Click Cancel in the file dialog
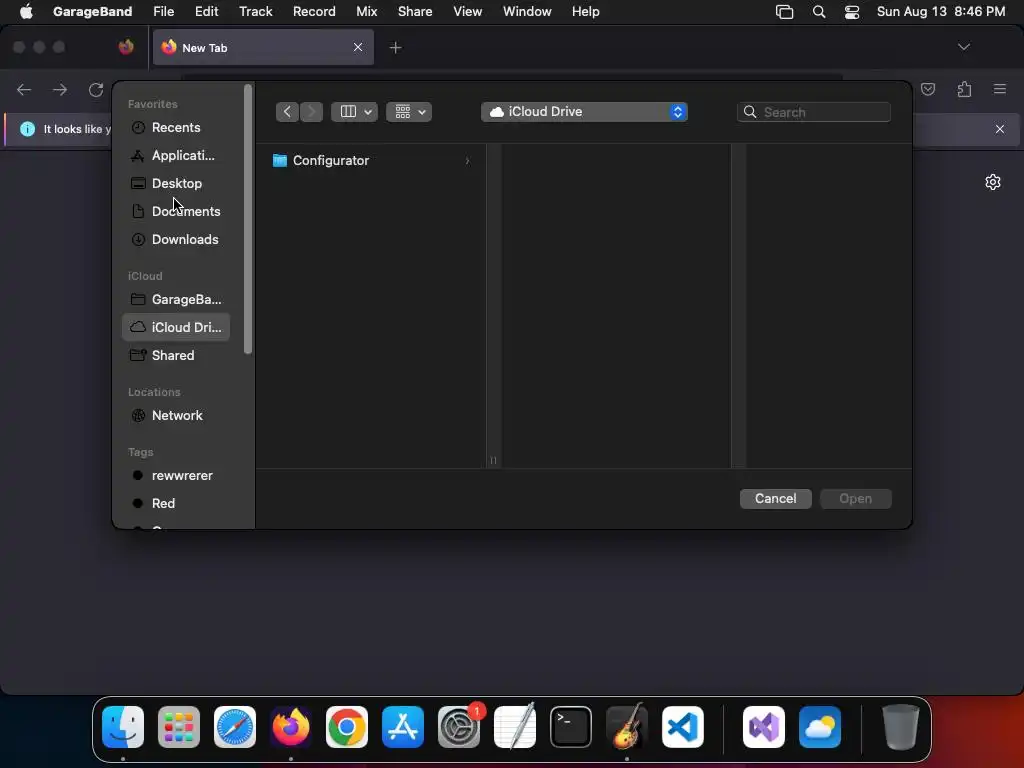This screenshot has height=768, width=1024. tap(776, 499)
